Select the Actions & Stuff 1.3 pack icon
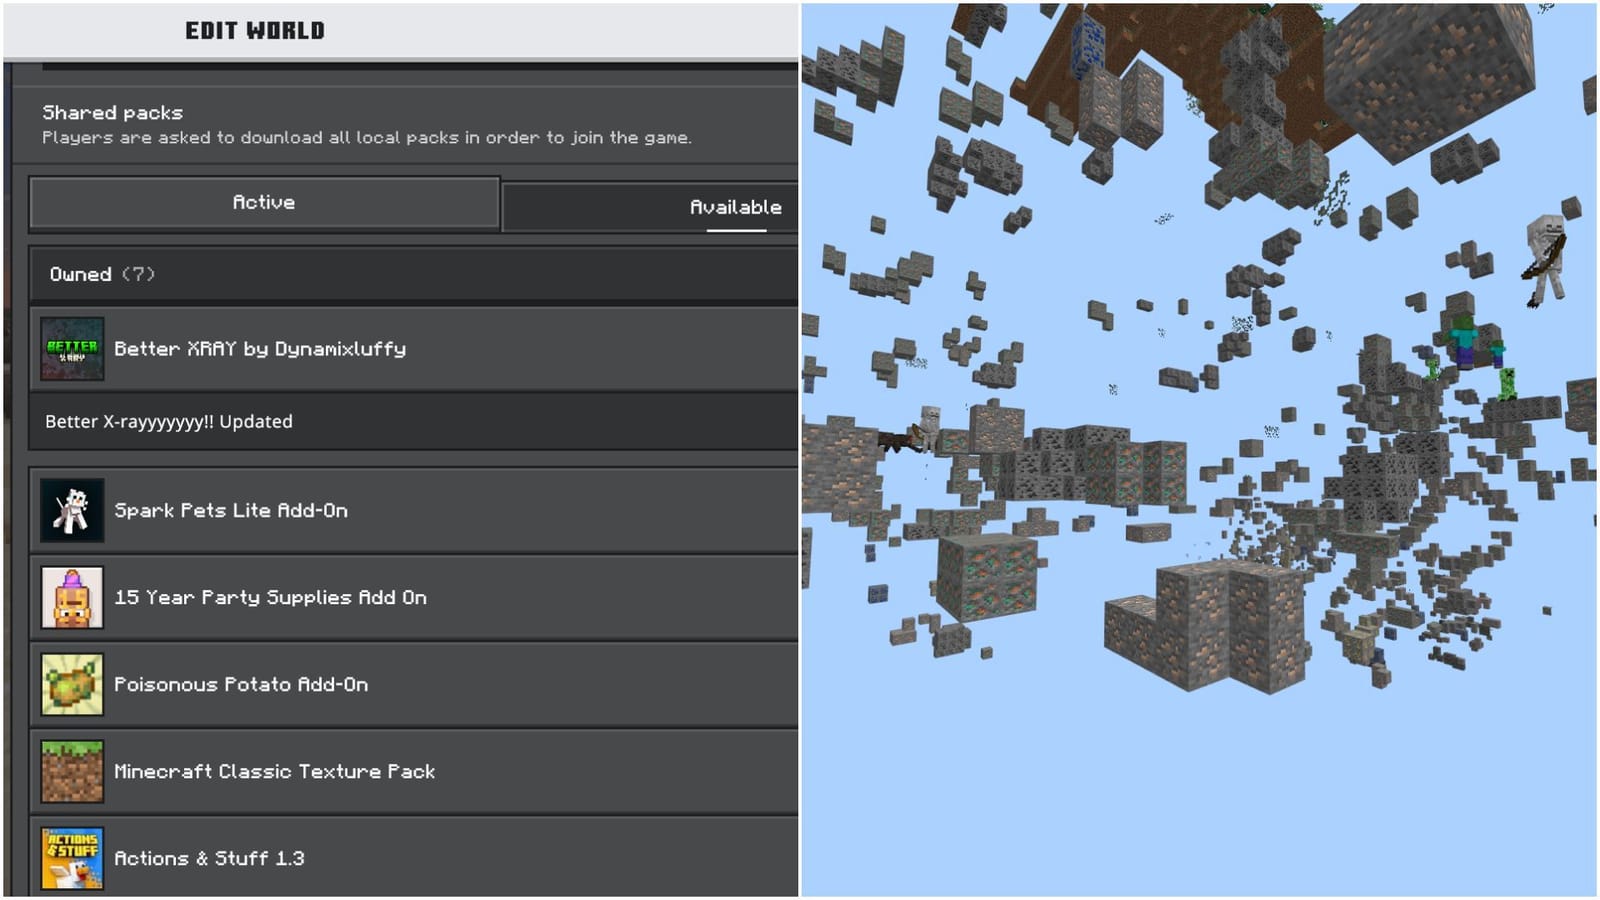This screenshot has width=1600, height=900. pos(71,857)
